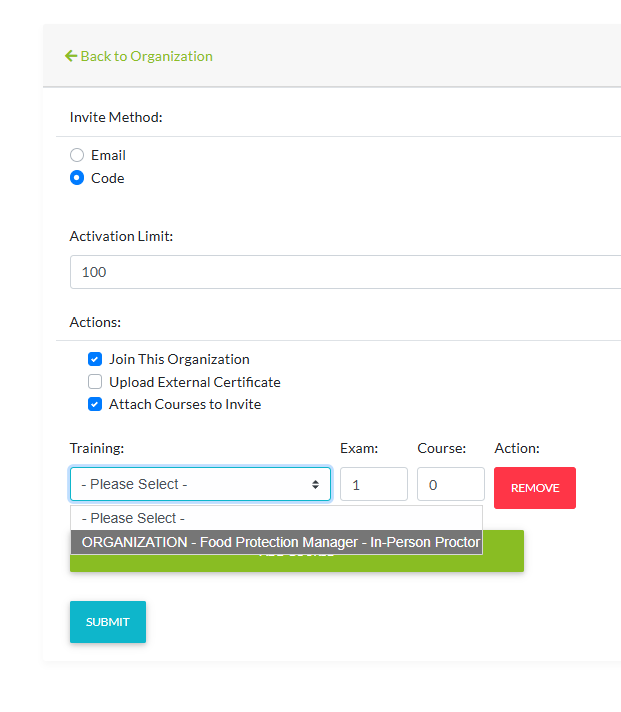
Task: Click the back arrow icon
Action: (x=70, y=56)
